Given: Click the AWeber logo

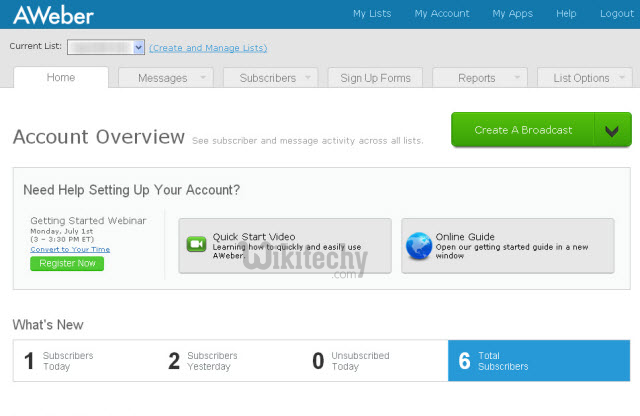Looking at the screenshot, I should click(53, 15).
